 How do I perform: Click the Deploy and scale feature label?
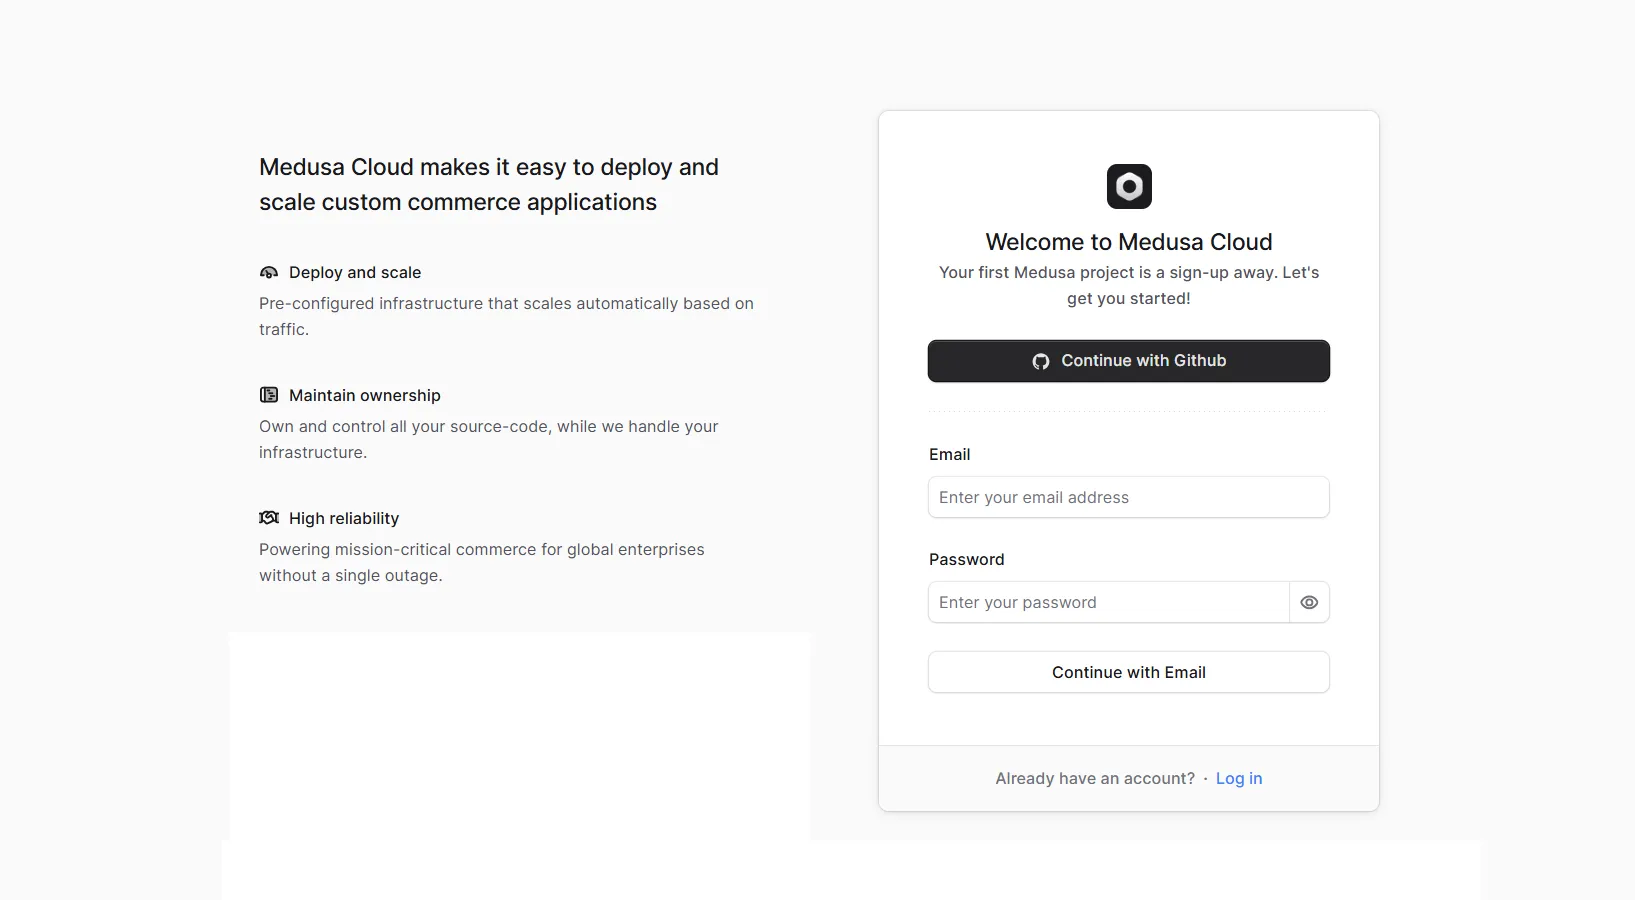[x=355, y=272]
